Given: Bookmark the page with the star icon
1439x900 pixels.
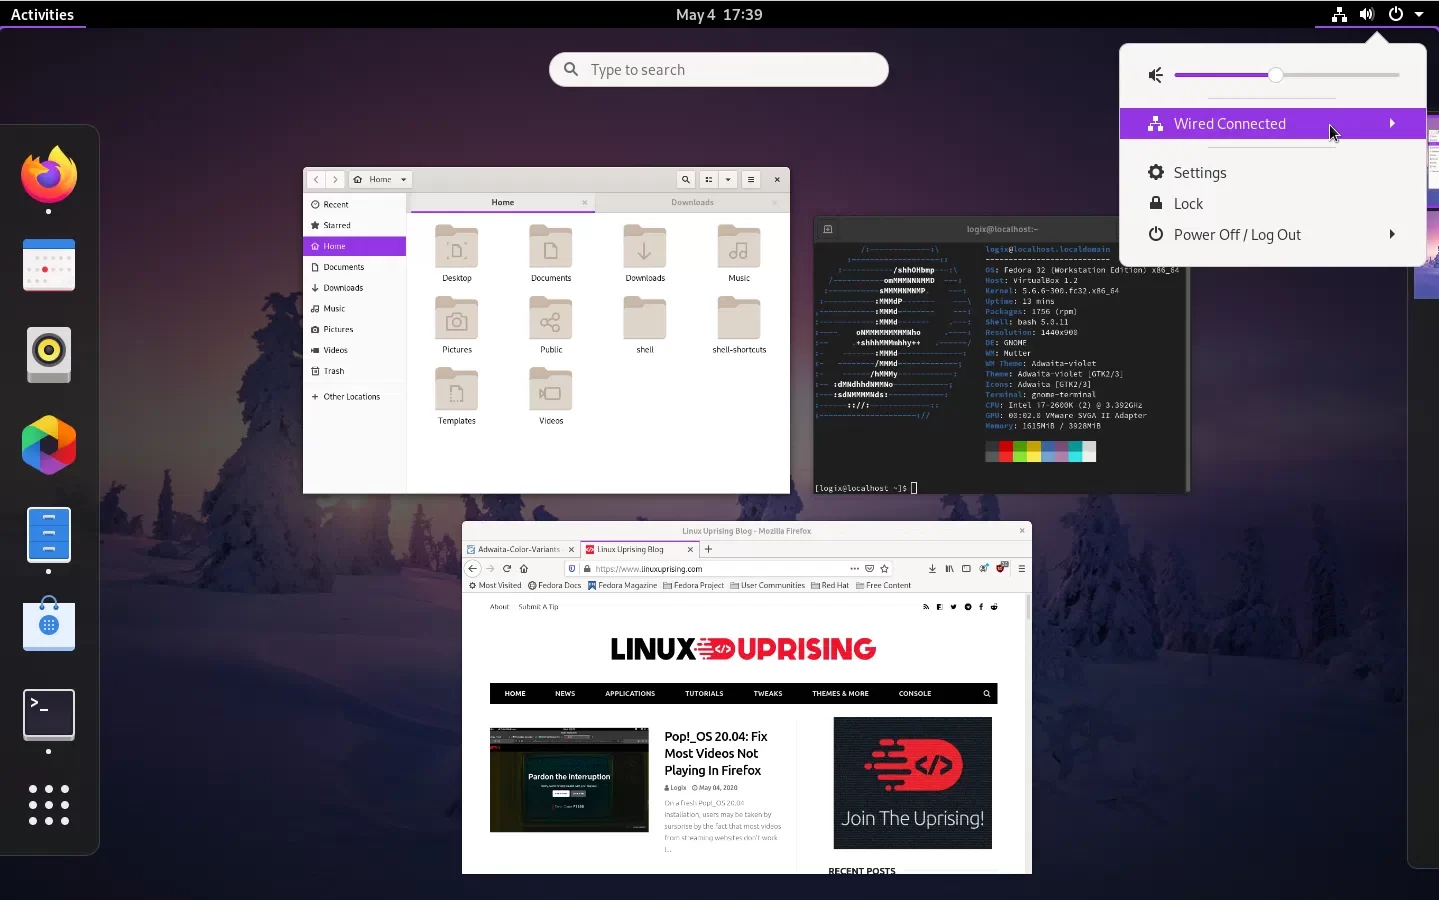Looking at the screenshot, I should pos(885,568).
